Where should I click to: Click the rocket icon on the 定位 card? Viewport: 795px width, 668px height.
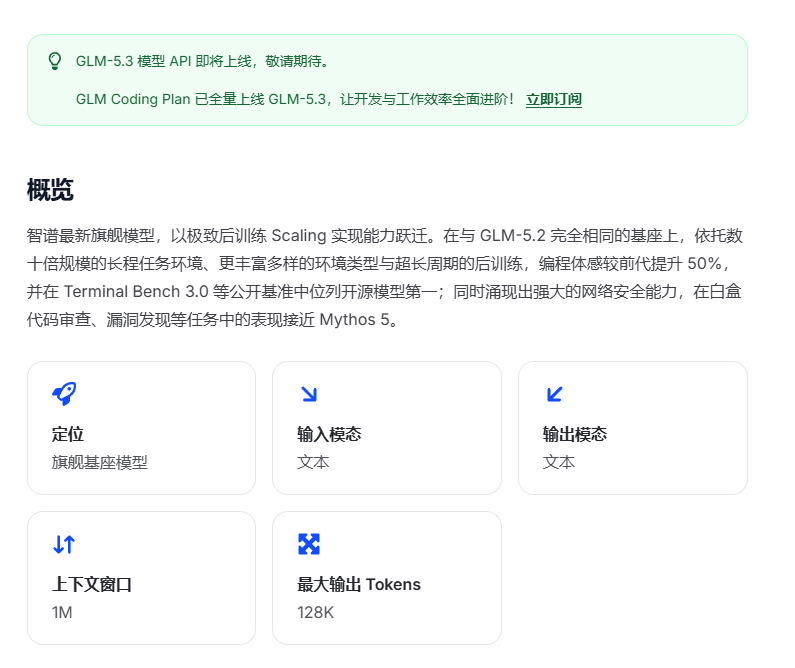(x=64, y=394)
